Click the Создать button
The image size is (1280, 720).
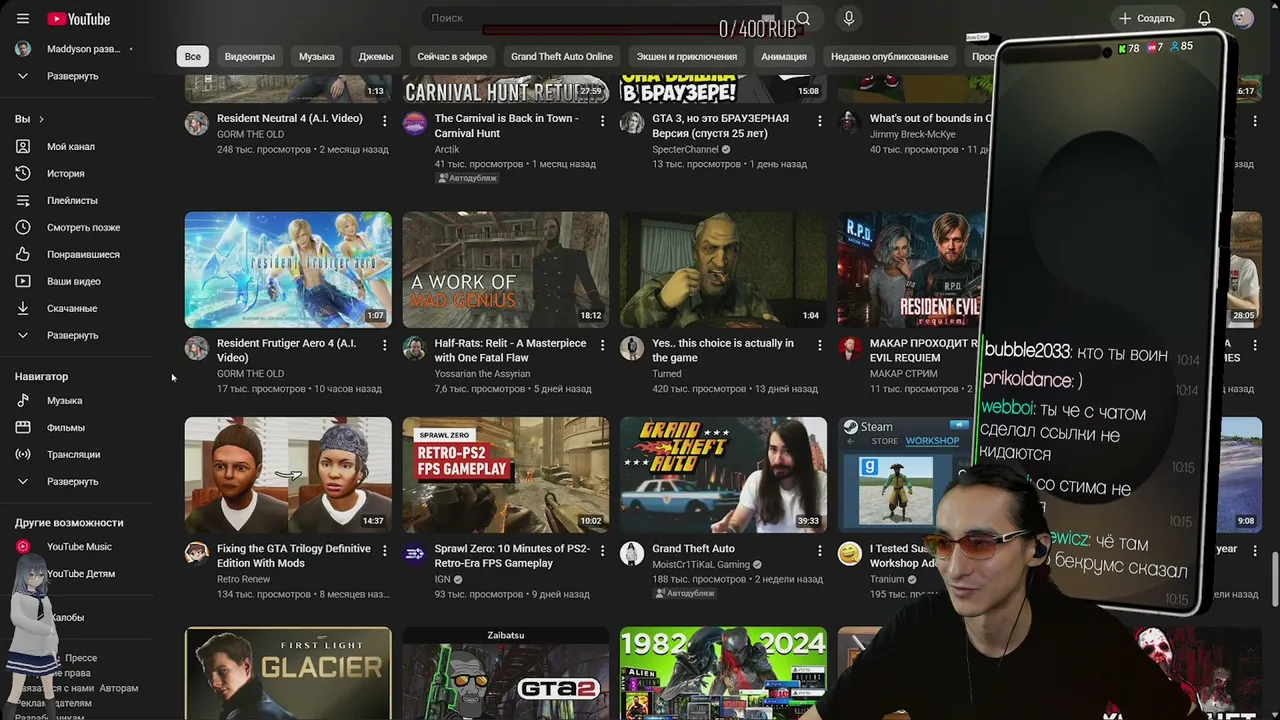point(1147,18)
